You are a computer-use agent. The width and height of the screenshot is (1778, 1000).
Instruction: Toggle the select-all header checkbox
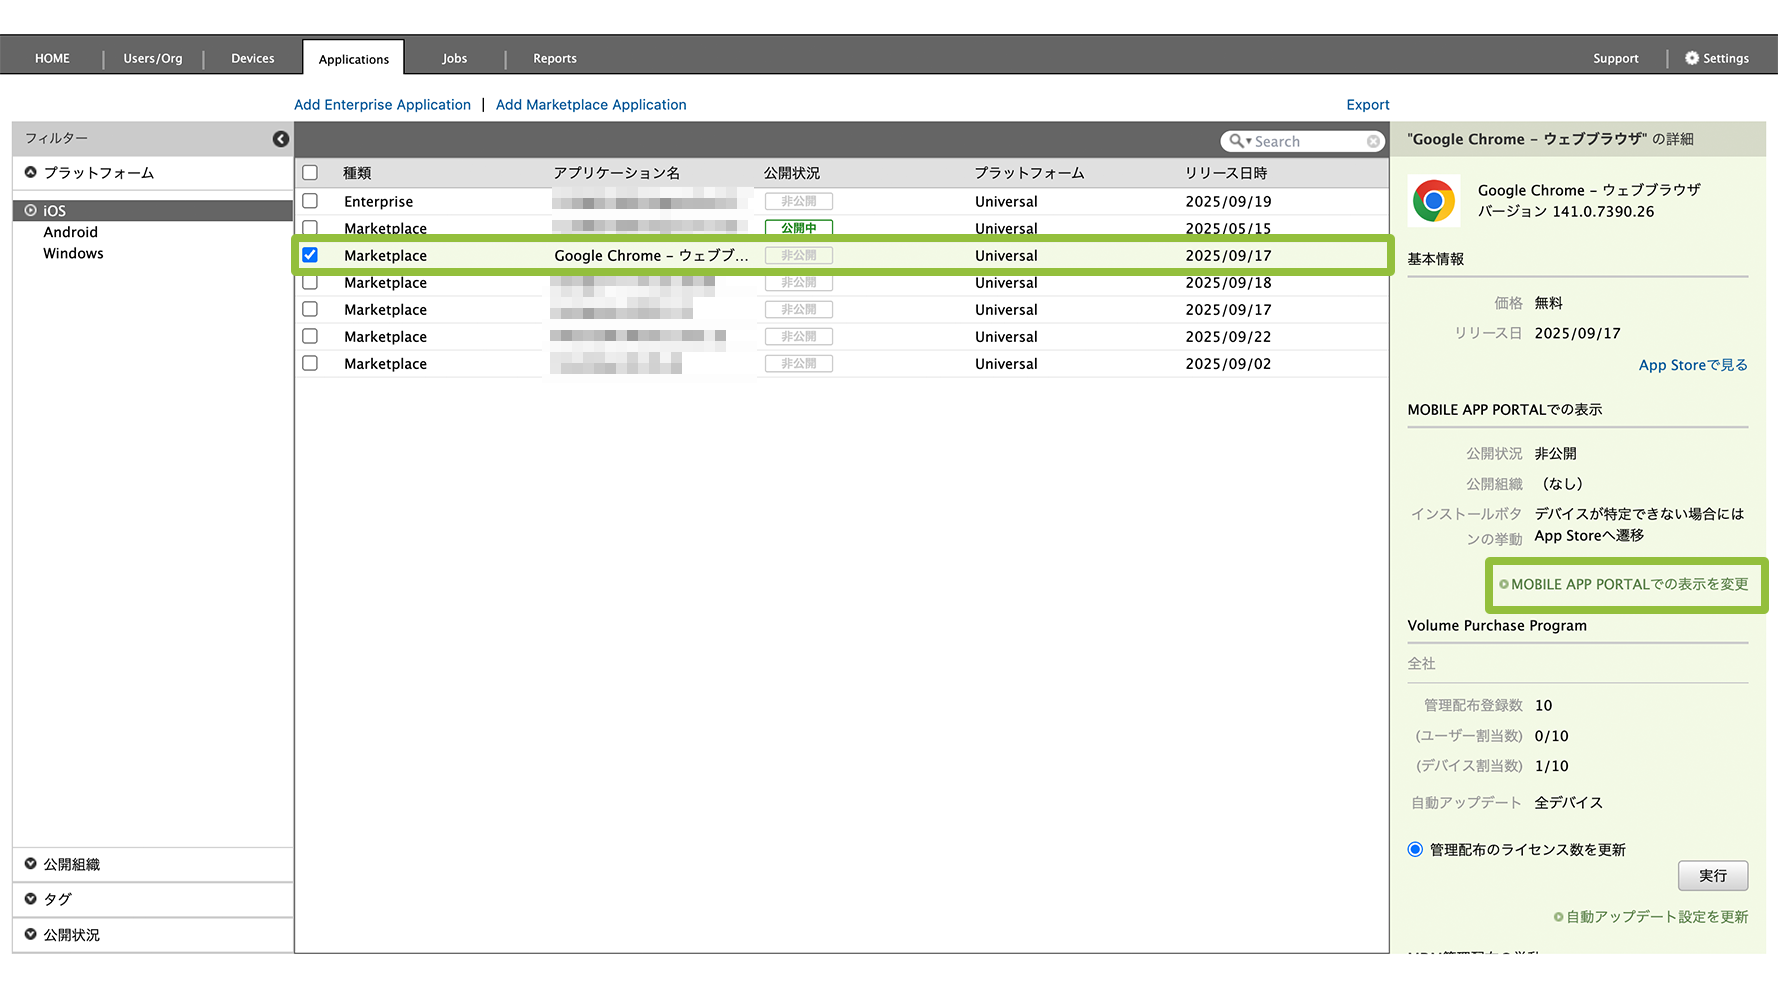(x=310, y=173)
